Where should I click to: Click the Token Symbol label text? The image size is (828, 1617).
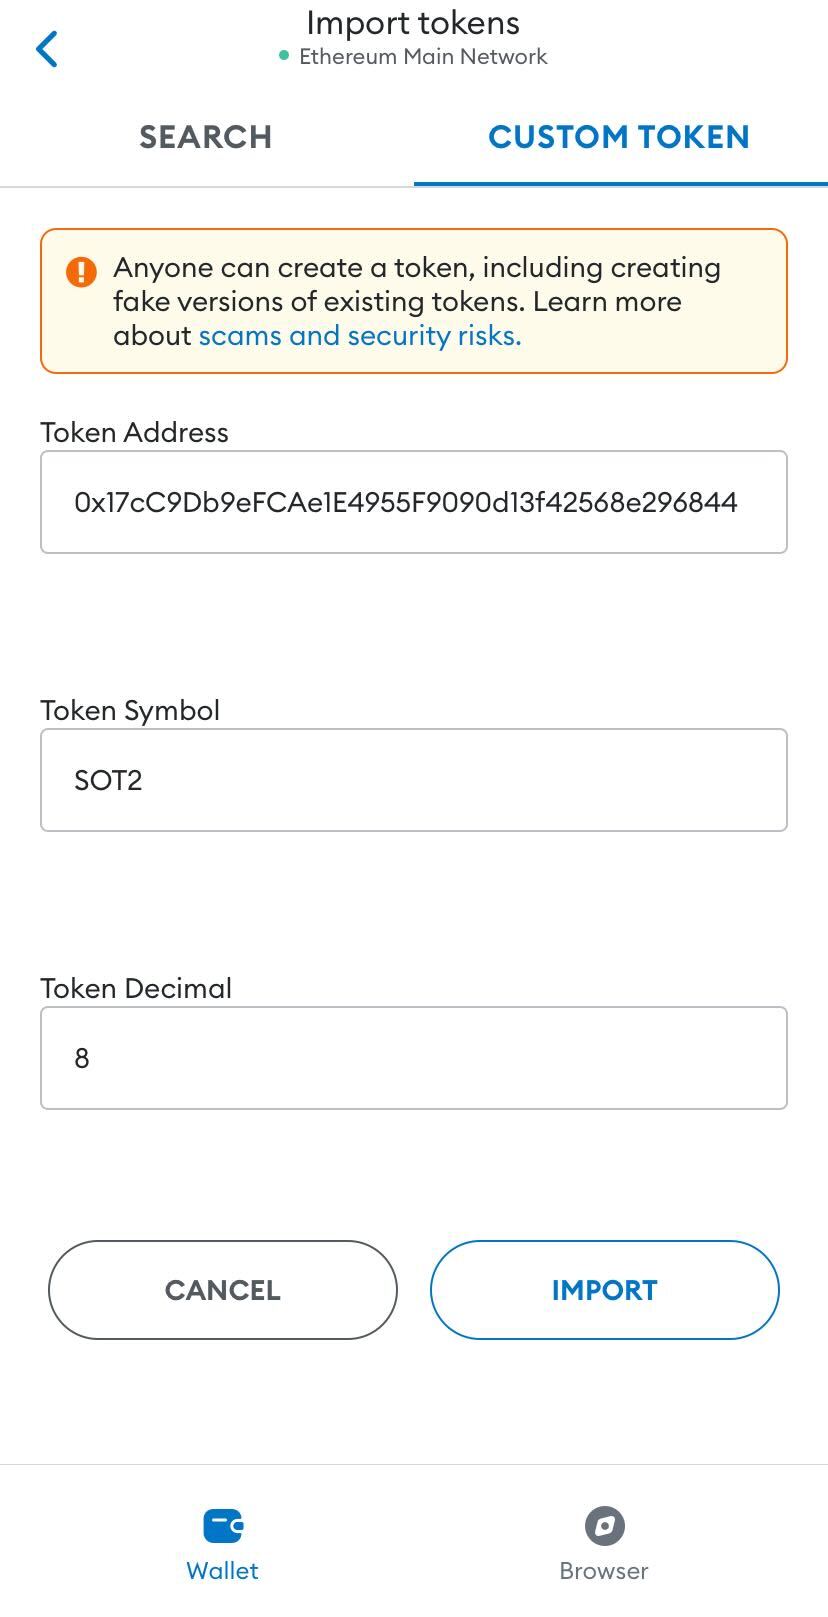click(x=130, y=710)
